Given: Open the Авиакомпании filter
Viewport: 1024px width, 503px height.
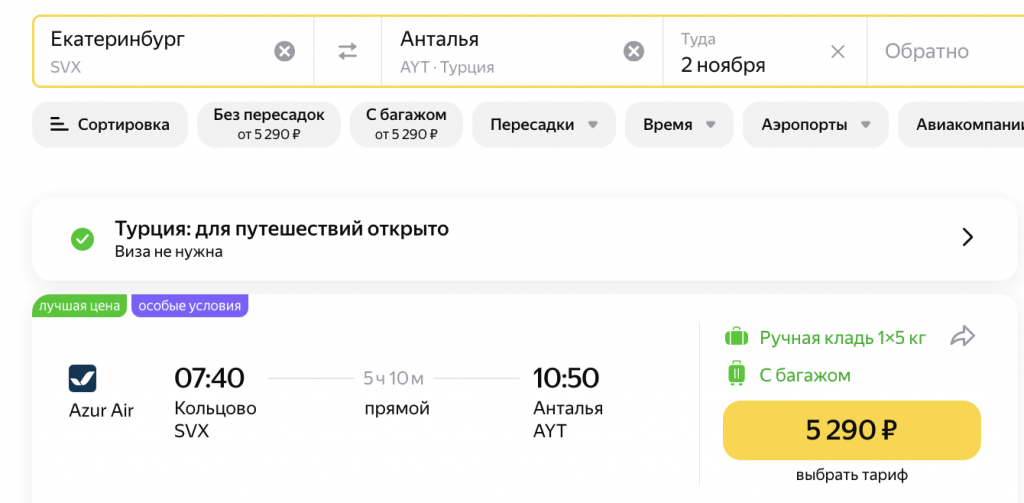Looking at the screenshot, I should 961,125.
